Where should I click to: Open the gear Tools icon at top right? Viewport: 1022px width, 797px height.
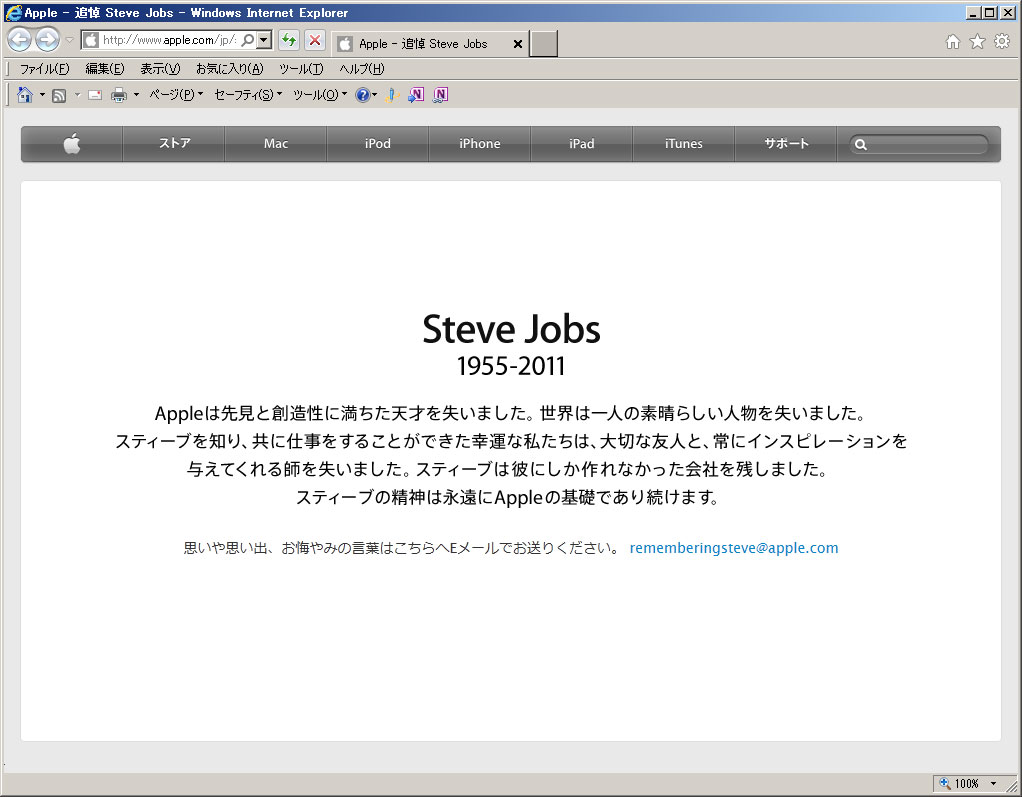click(x=1002, y=42)
